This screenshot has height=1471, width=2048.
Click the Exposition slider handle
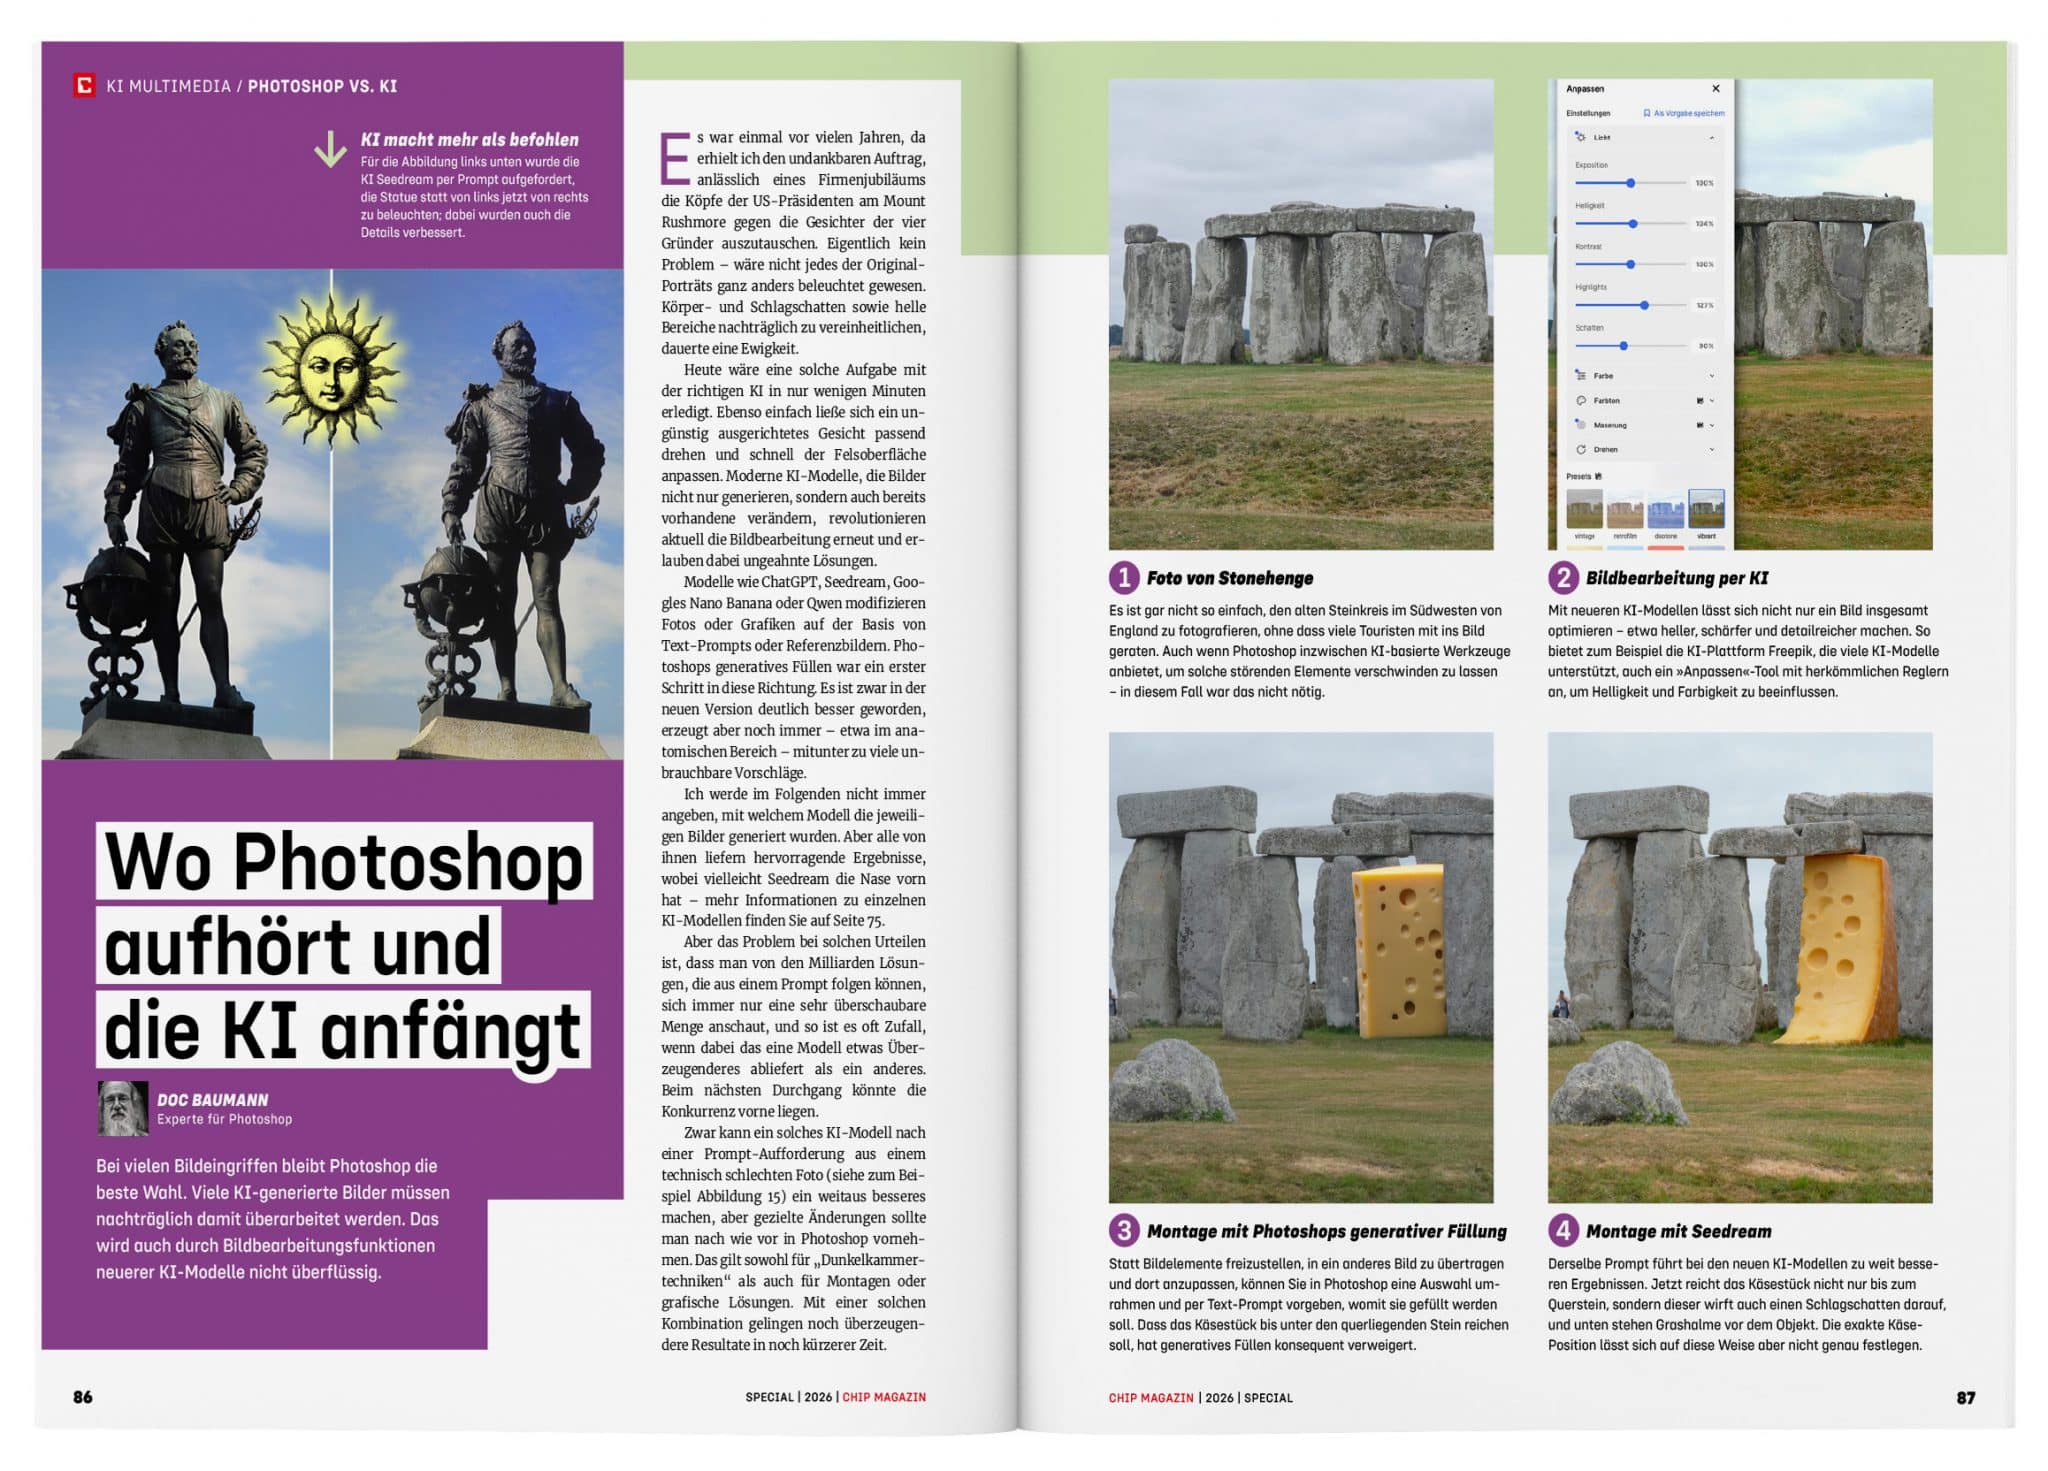tap(1630, 183)
